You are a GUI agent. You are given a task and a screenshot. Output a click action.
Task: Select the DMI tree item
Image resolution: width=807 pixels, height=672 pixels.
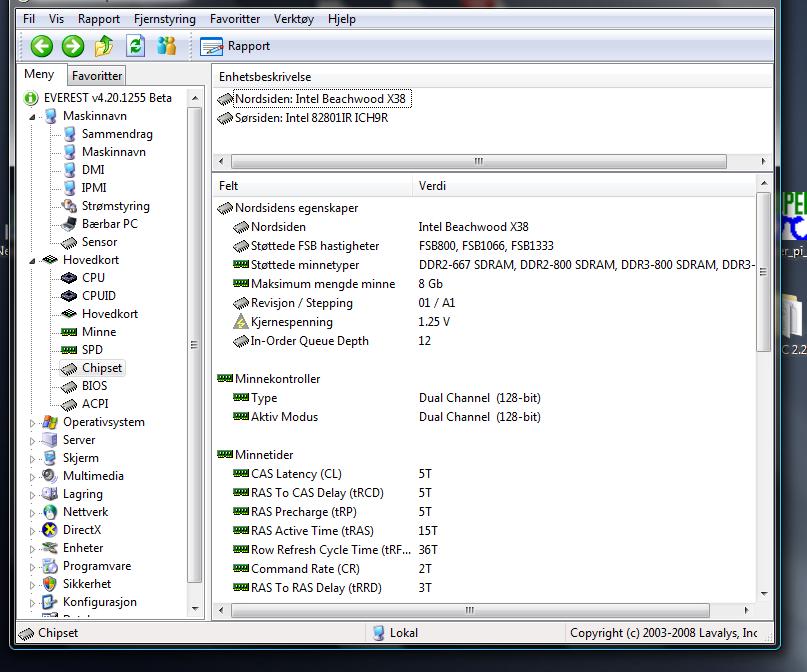point(93,170)
